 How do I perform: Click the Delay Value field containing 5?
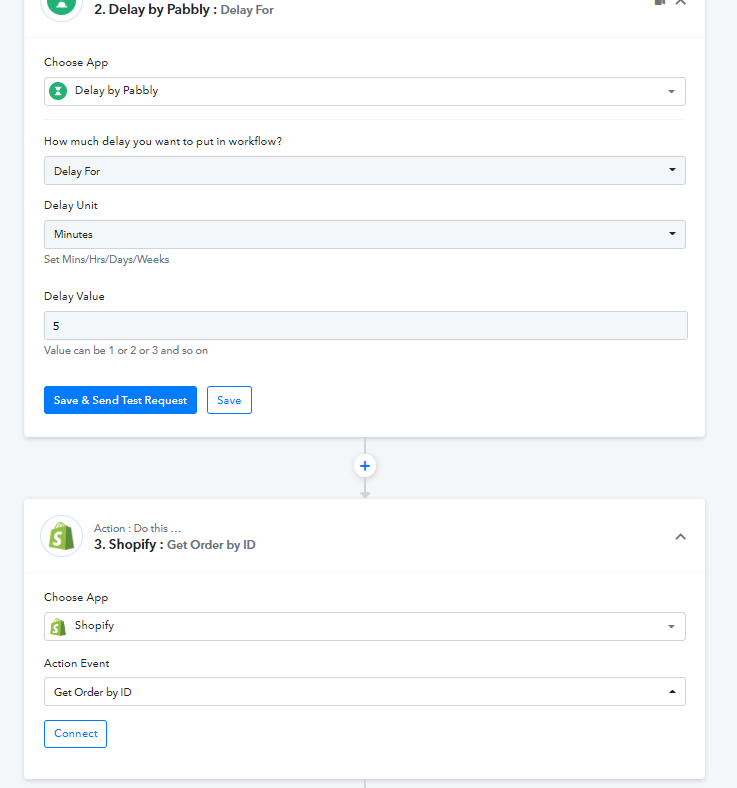[x=366, y=326]
